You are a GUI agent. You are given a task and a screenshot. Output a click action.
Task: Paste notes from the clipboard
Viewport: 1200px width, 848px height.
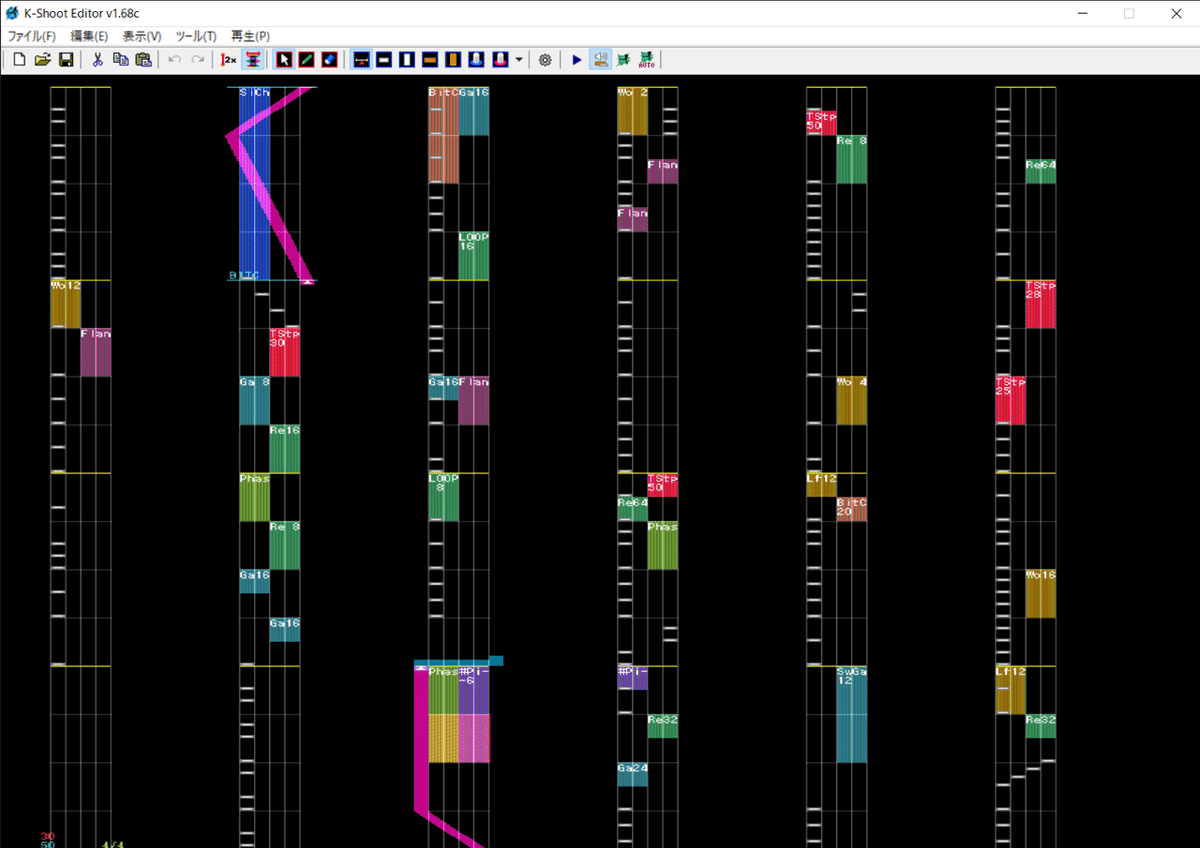(x=144, y=60)
